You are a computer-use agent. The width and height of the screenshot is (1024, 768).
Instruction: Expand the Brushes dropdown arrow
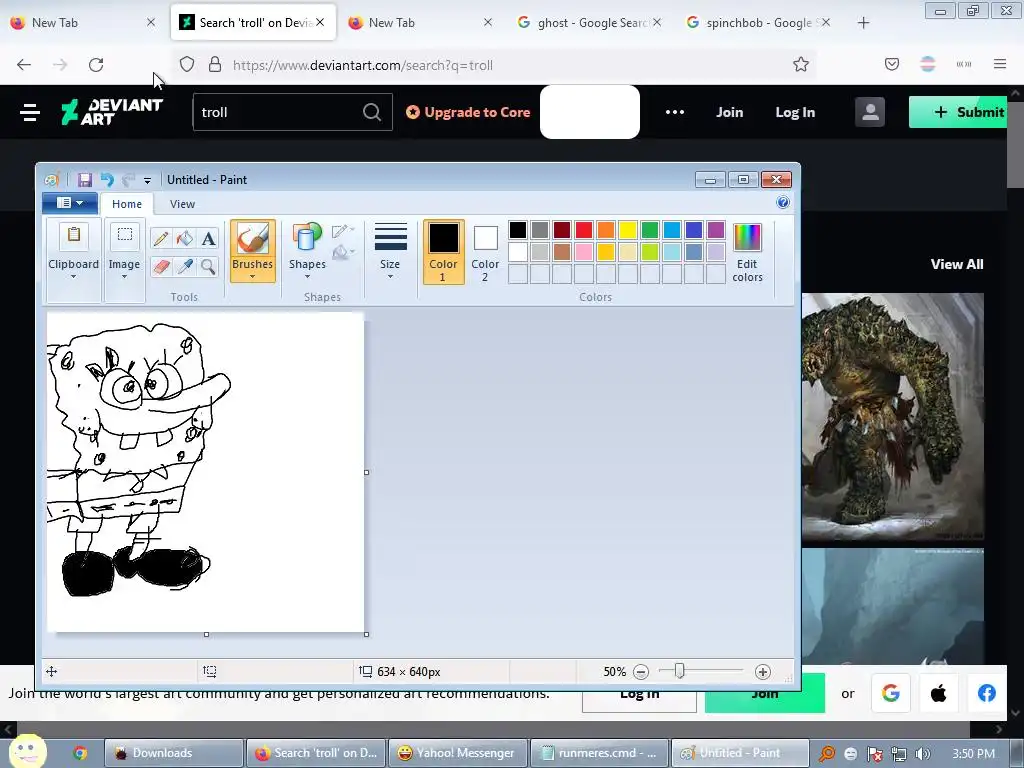(x=252, y=276)
